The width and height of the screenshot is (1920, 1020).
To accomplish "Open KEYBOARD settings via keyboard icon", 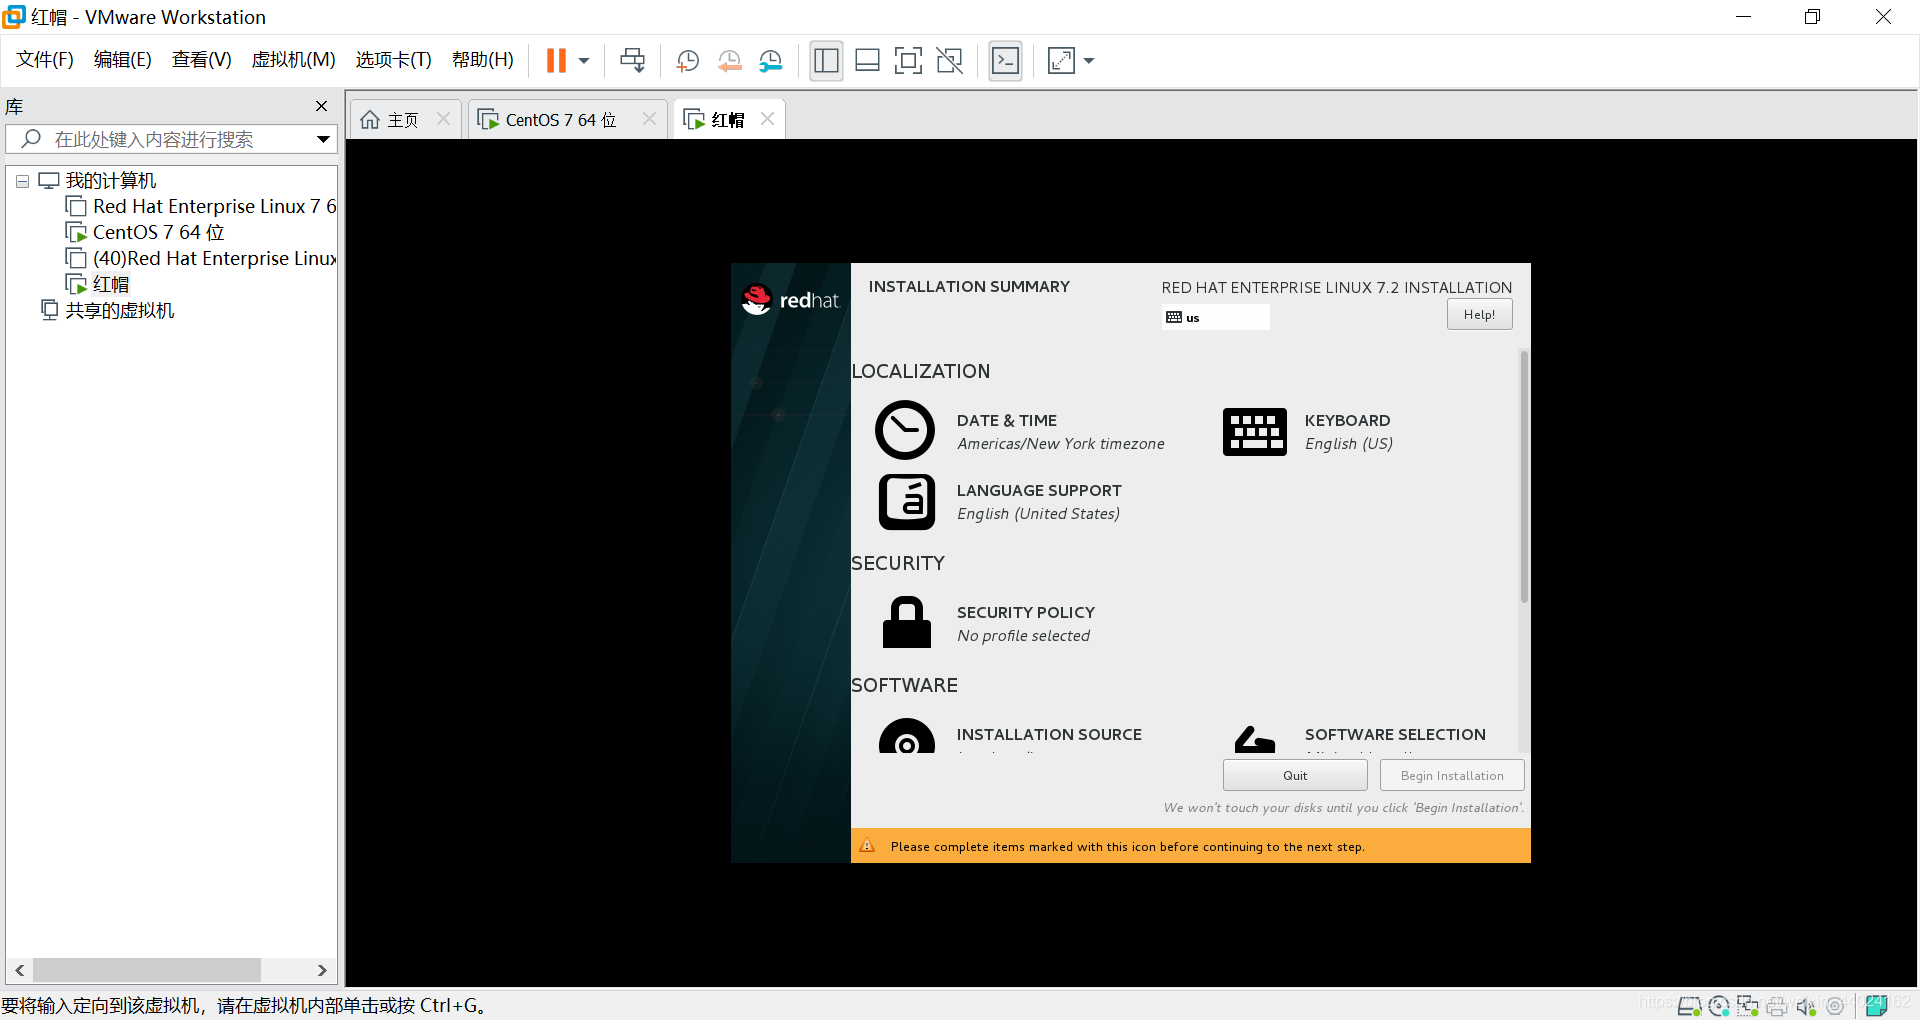I will 1254,432.
